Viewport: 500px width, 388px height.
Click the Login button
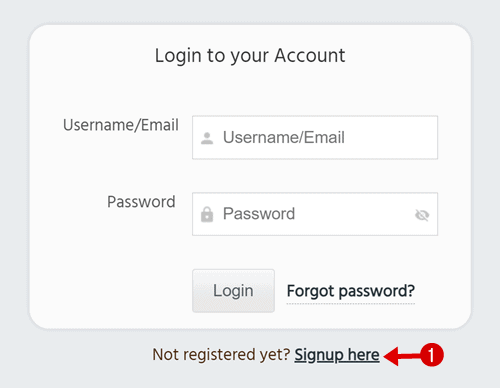pos(233,291)
